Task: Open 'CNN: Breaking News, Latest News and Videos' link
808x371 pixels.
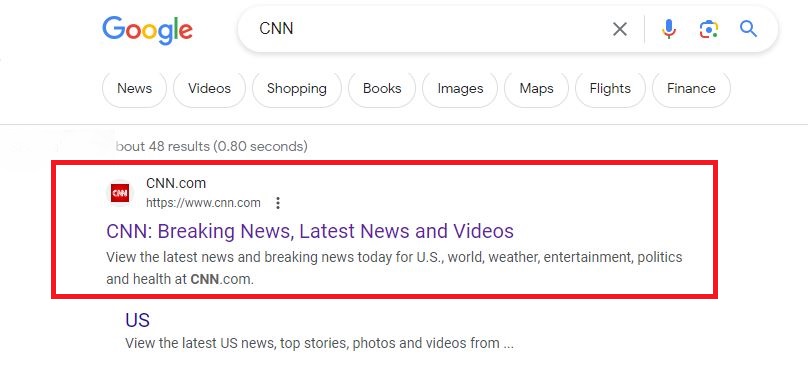Action: click(310, 231)
